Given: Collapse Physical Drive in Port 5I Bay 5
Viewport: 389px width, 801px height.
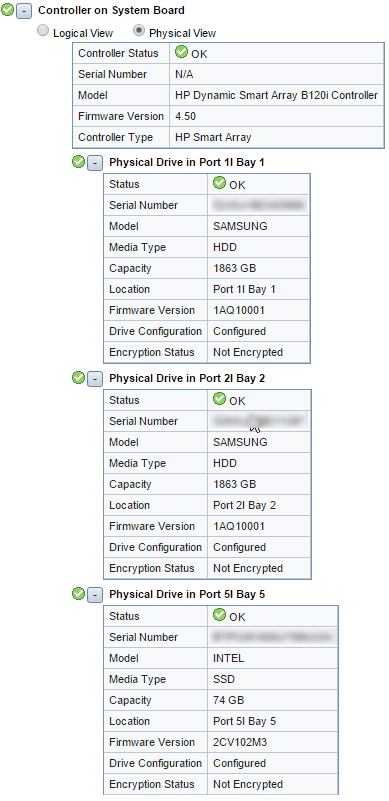Looking at the screenshot, I should tap(95, 595).
